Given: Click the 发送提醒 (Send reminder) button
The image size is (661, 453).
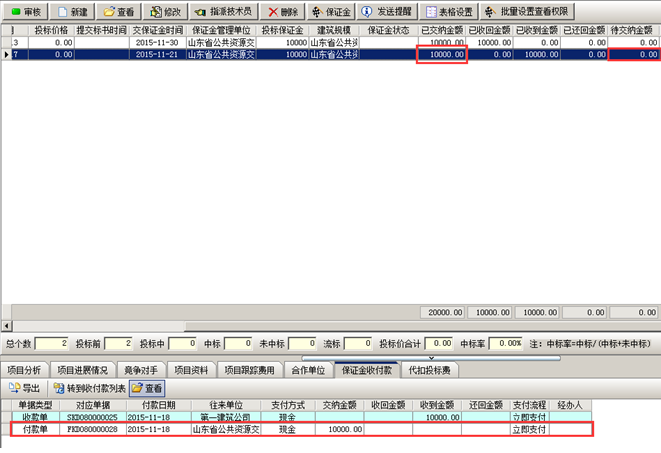Looking at the screenshot, I should [x=386, y=11].
